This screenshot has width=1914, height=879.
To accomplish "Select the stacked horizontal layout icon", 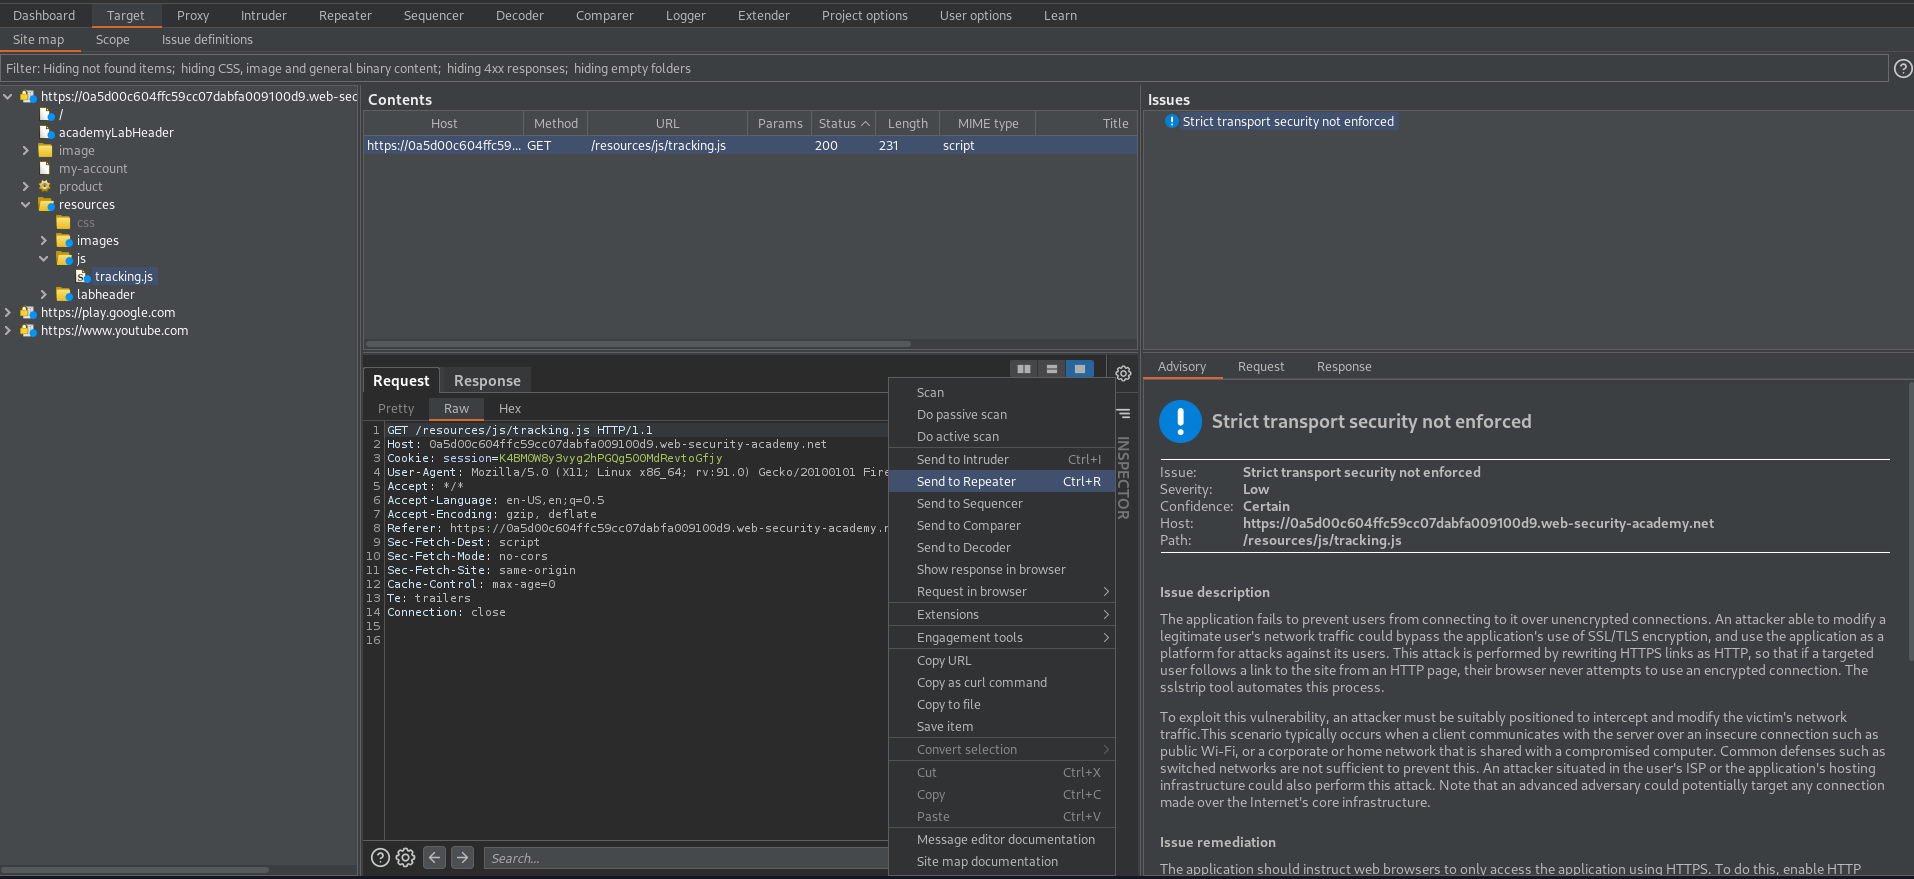I will point(1052,369).
